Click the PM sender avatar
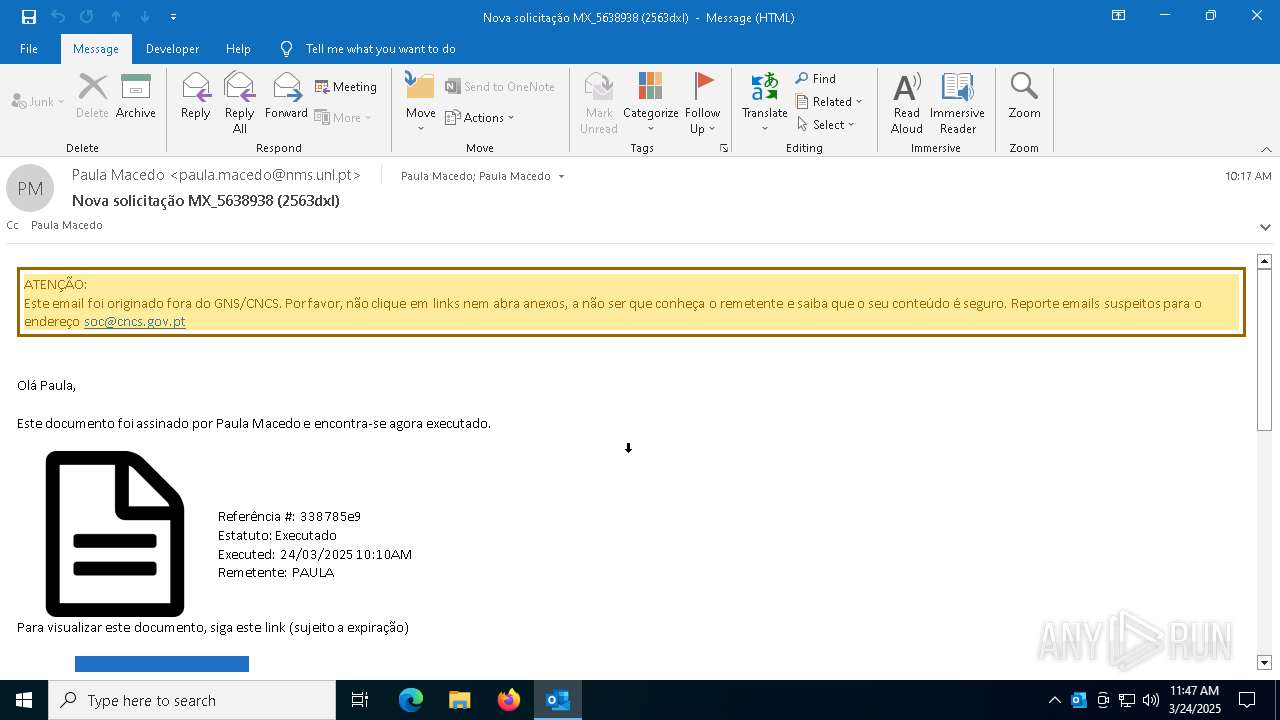 point(30,188)
